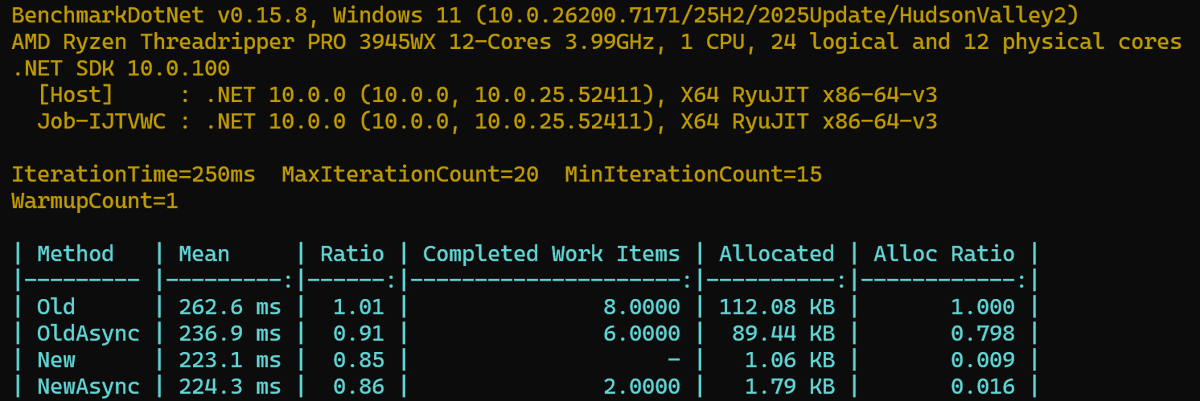Click the Allocated column header
The width and height of the screenshot is (1200, 401).
[776, 254]
